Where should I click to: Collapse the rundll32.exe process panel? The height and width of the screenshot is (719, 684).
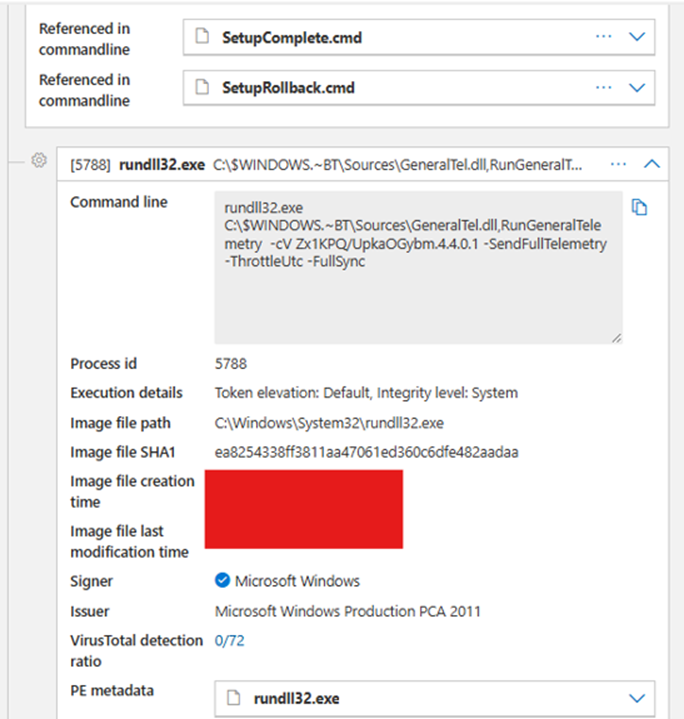coord(651,163)
